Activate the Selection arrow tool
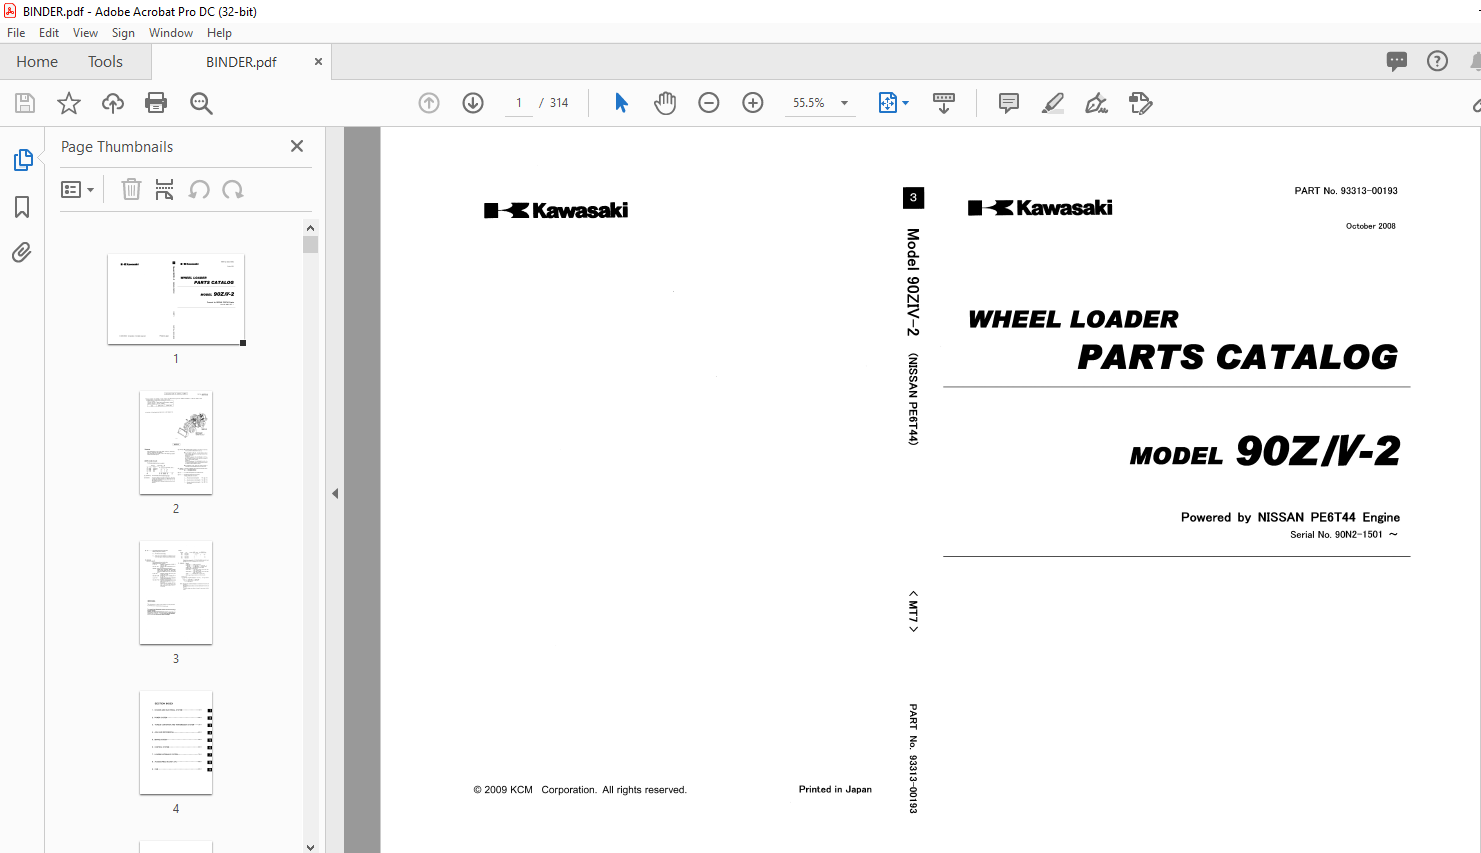This screenshot has width=1481, height=853. point(621,103)
